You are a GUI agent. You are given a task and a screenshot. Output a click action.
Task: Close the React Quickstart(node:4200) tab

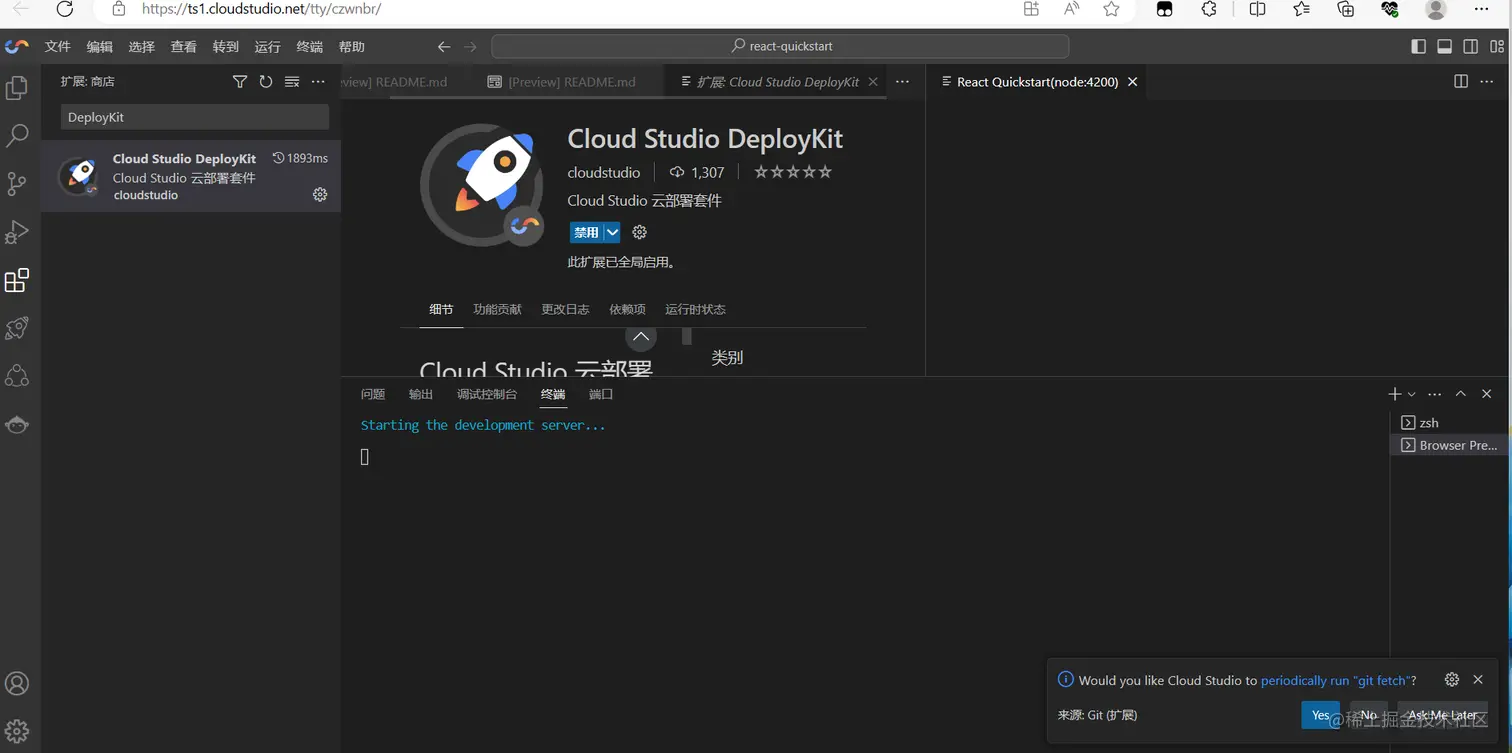(1133, 82)
